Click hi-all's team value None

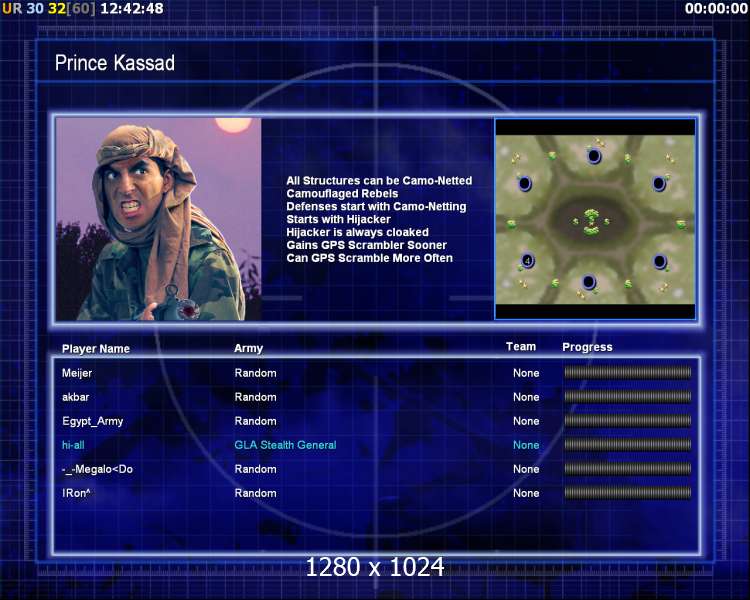(x=526, y=445)
